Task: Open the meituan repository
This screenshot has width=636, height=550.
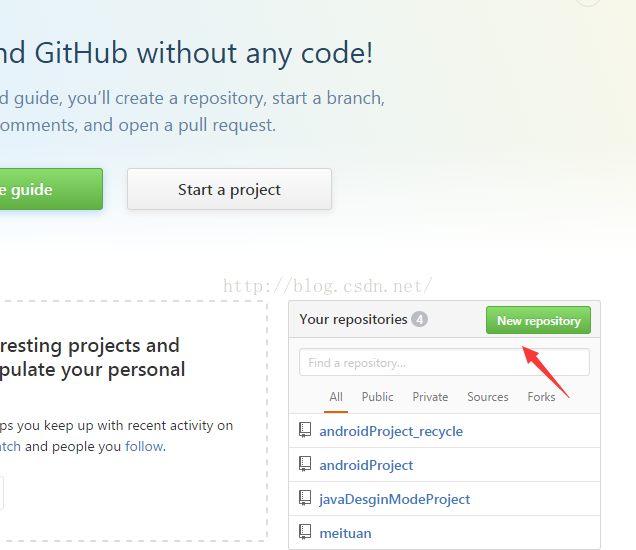Action: tap(346, 533)
